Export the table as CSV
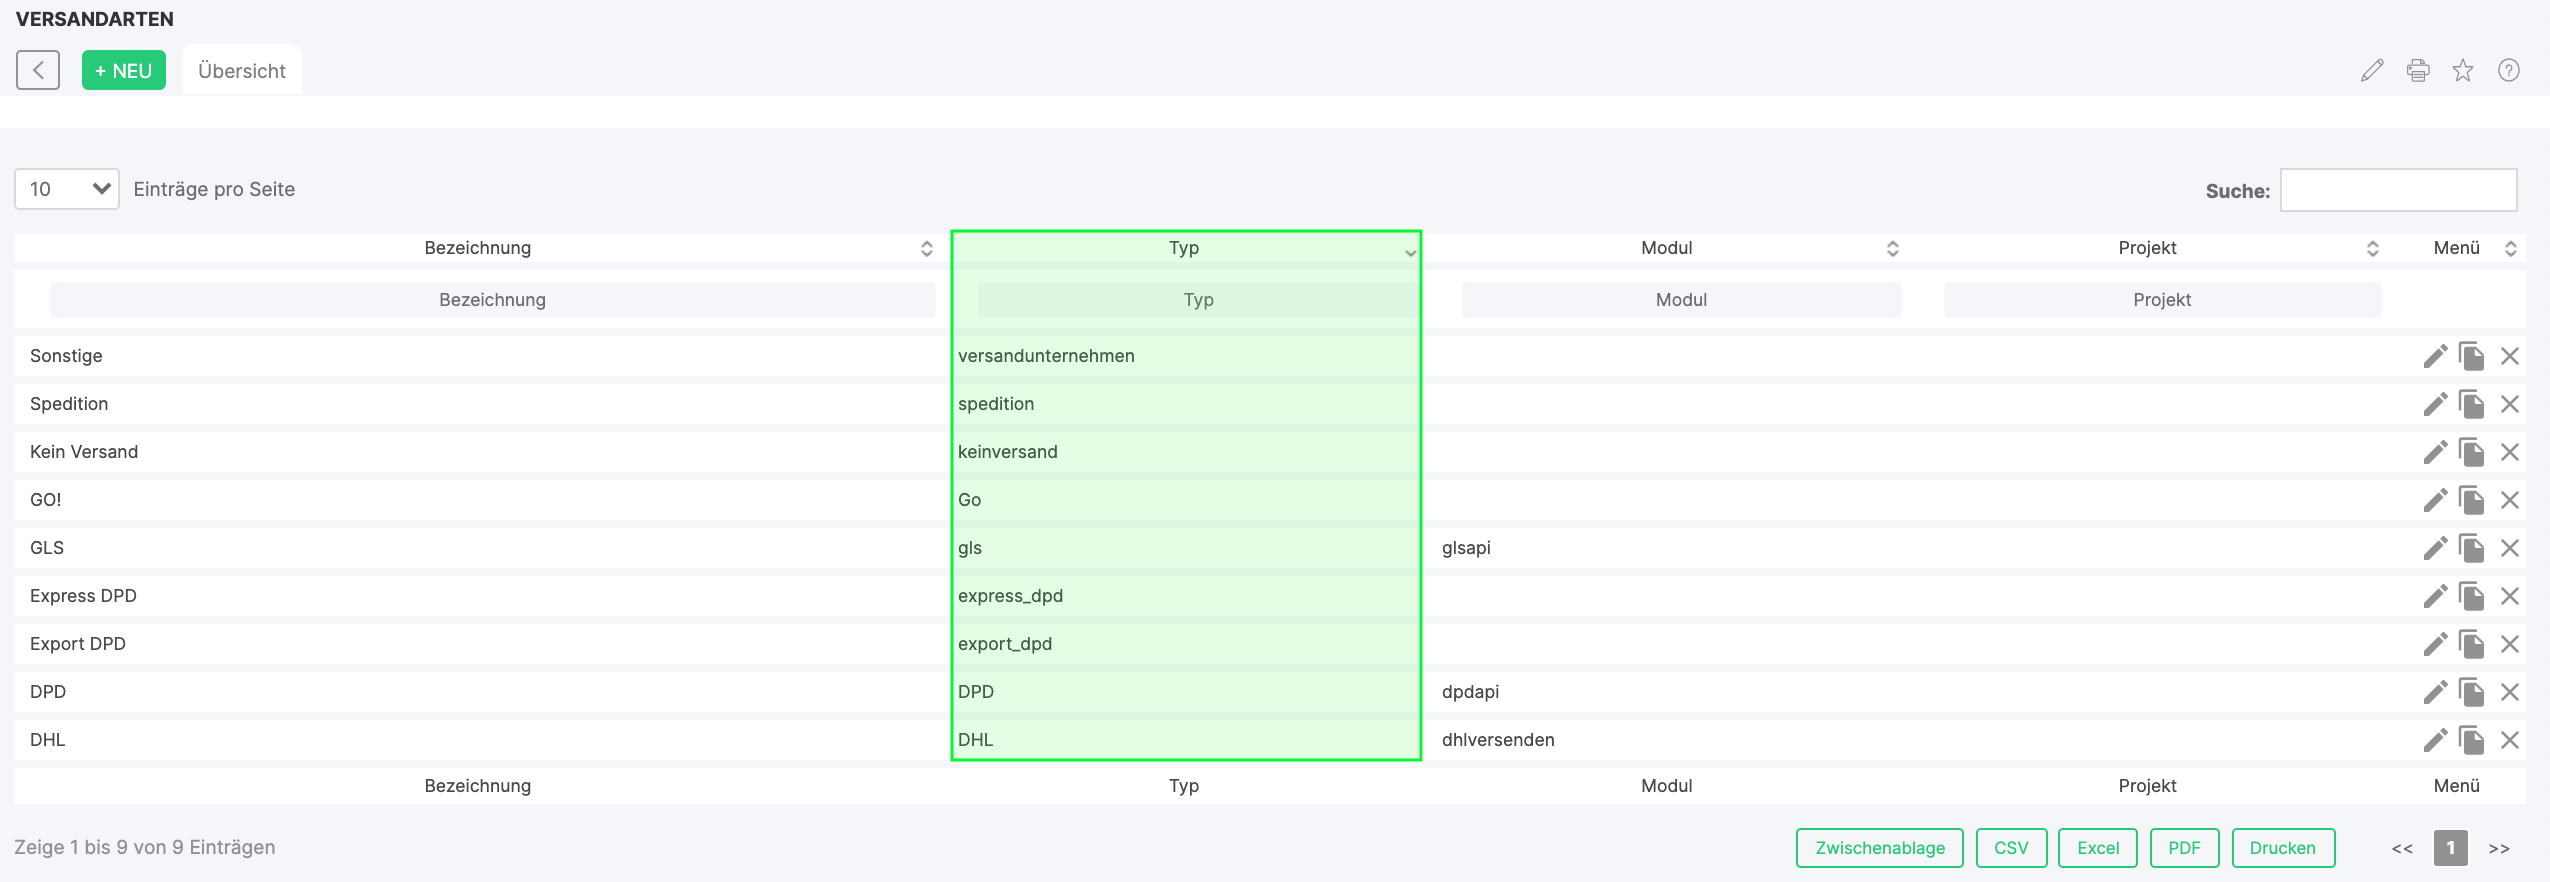The width and height of the screenshot is (2550, 882). (2011, 848)
